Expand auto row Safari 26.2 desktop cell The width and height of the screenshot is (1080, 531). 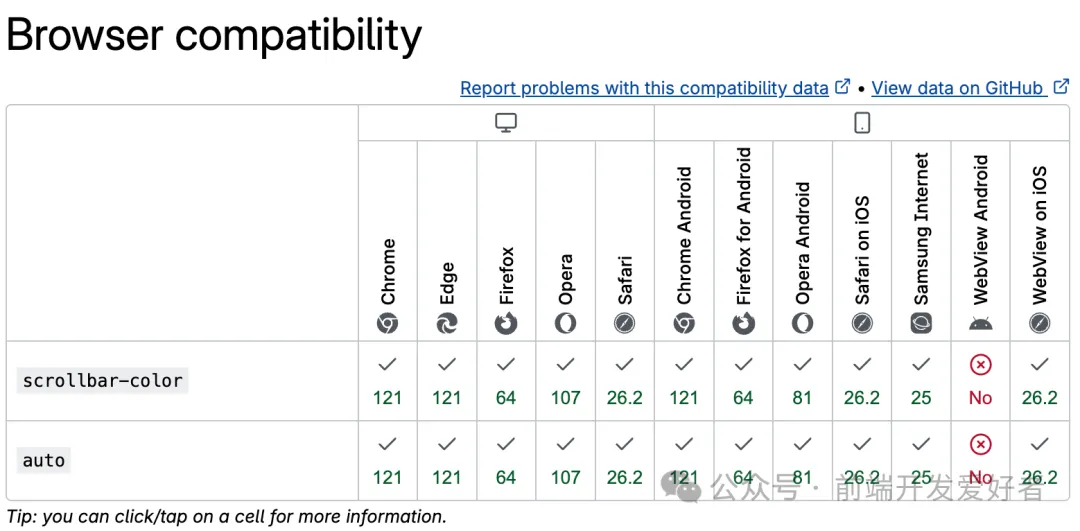pyautogui.click(x=625, y=461)
